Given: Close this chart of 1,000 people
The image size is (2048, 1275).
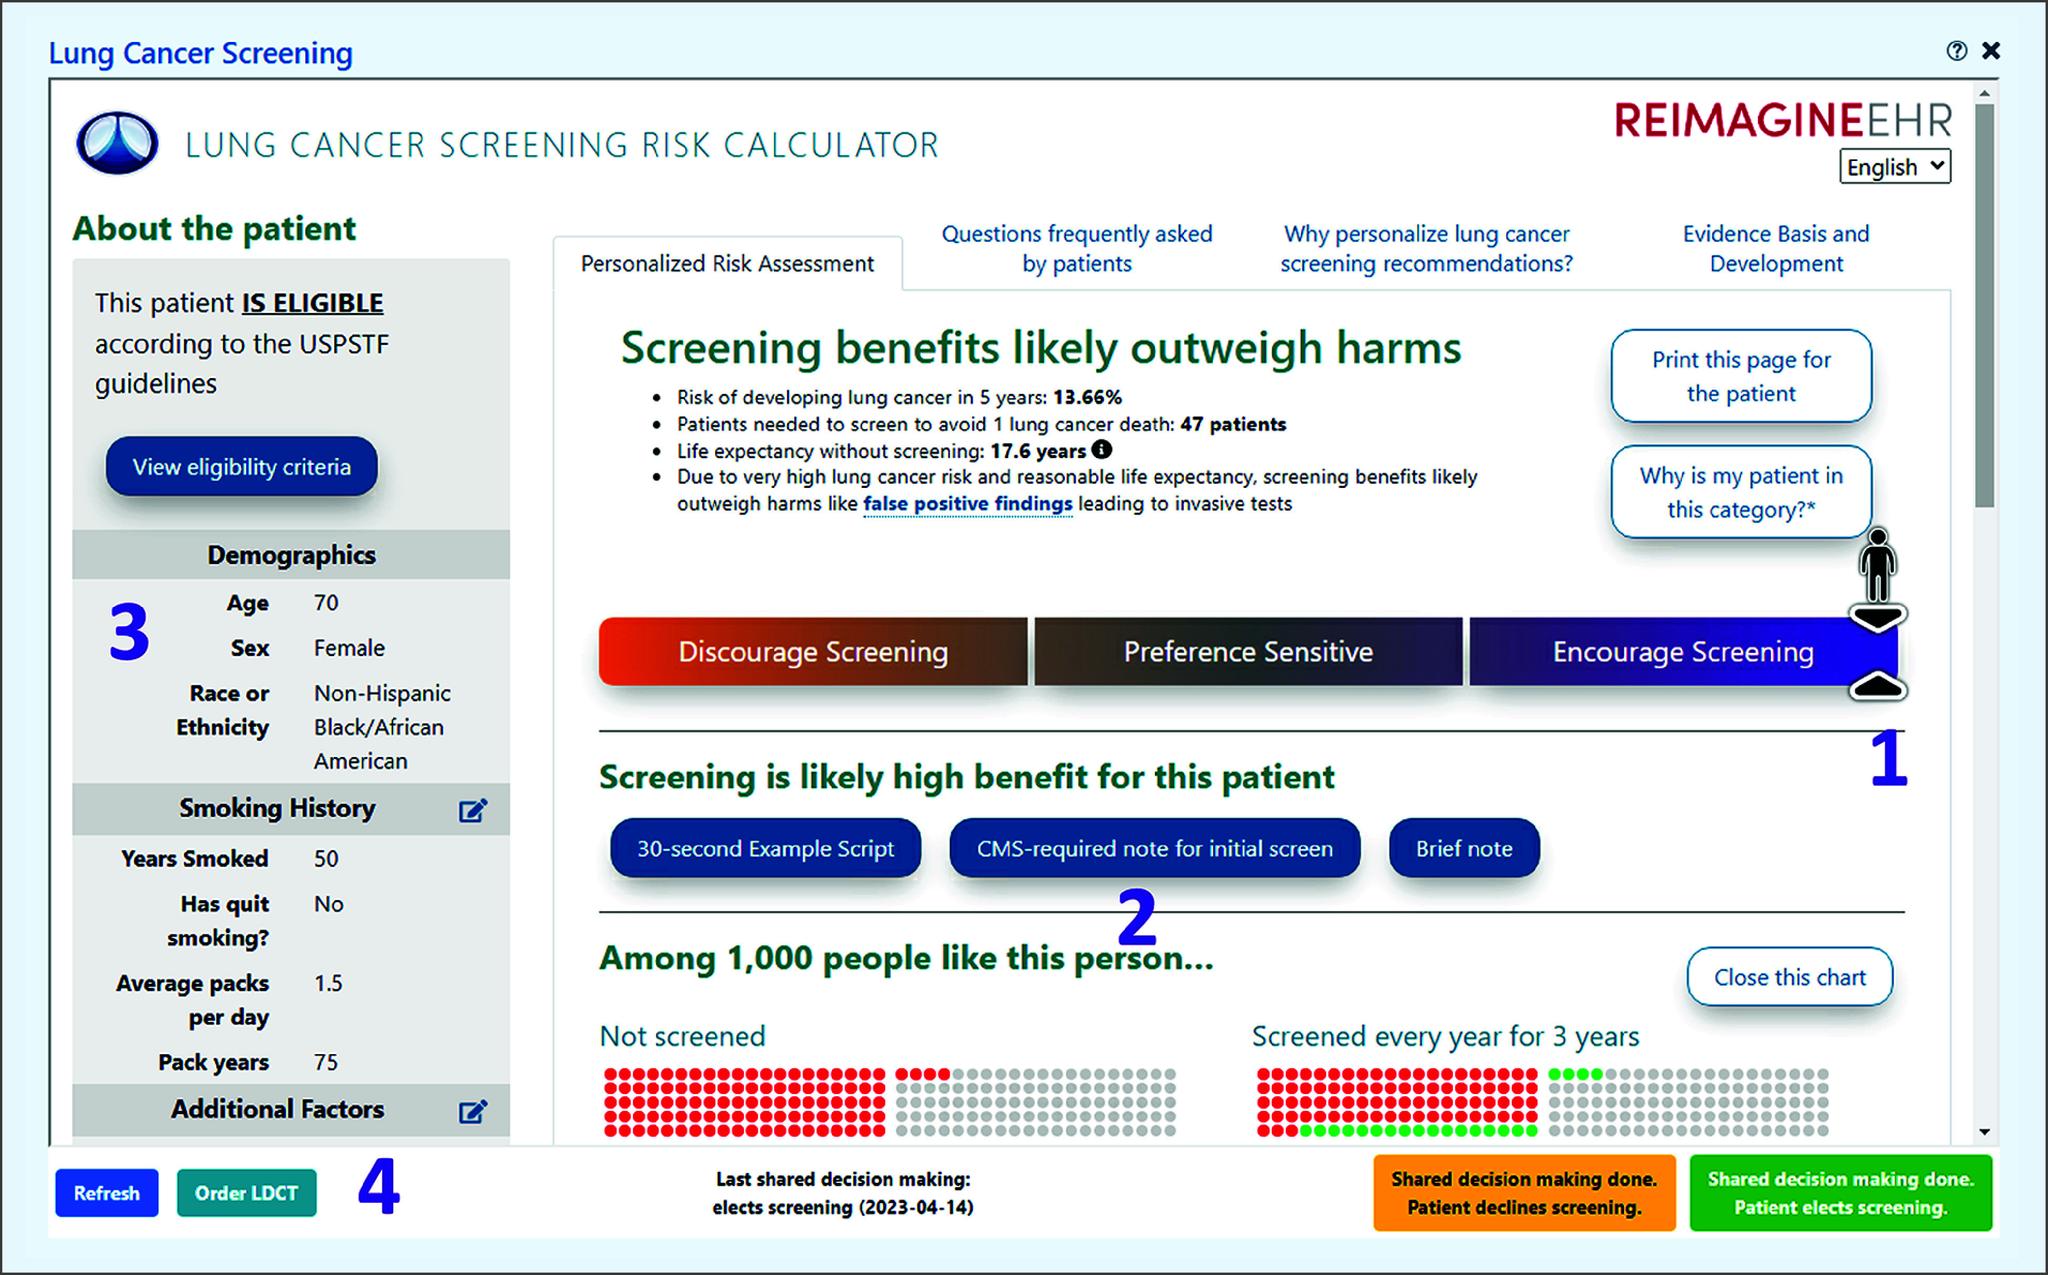Looking at the screenshot, I should click(x=1789, y=977).
